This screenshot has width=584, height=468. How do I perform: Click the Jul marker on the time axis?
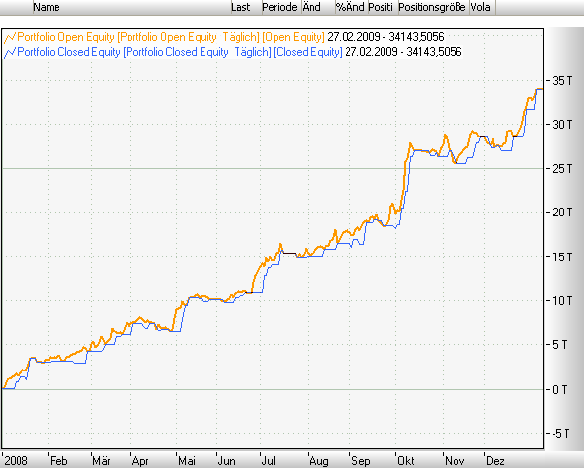(x=269, y=461)
